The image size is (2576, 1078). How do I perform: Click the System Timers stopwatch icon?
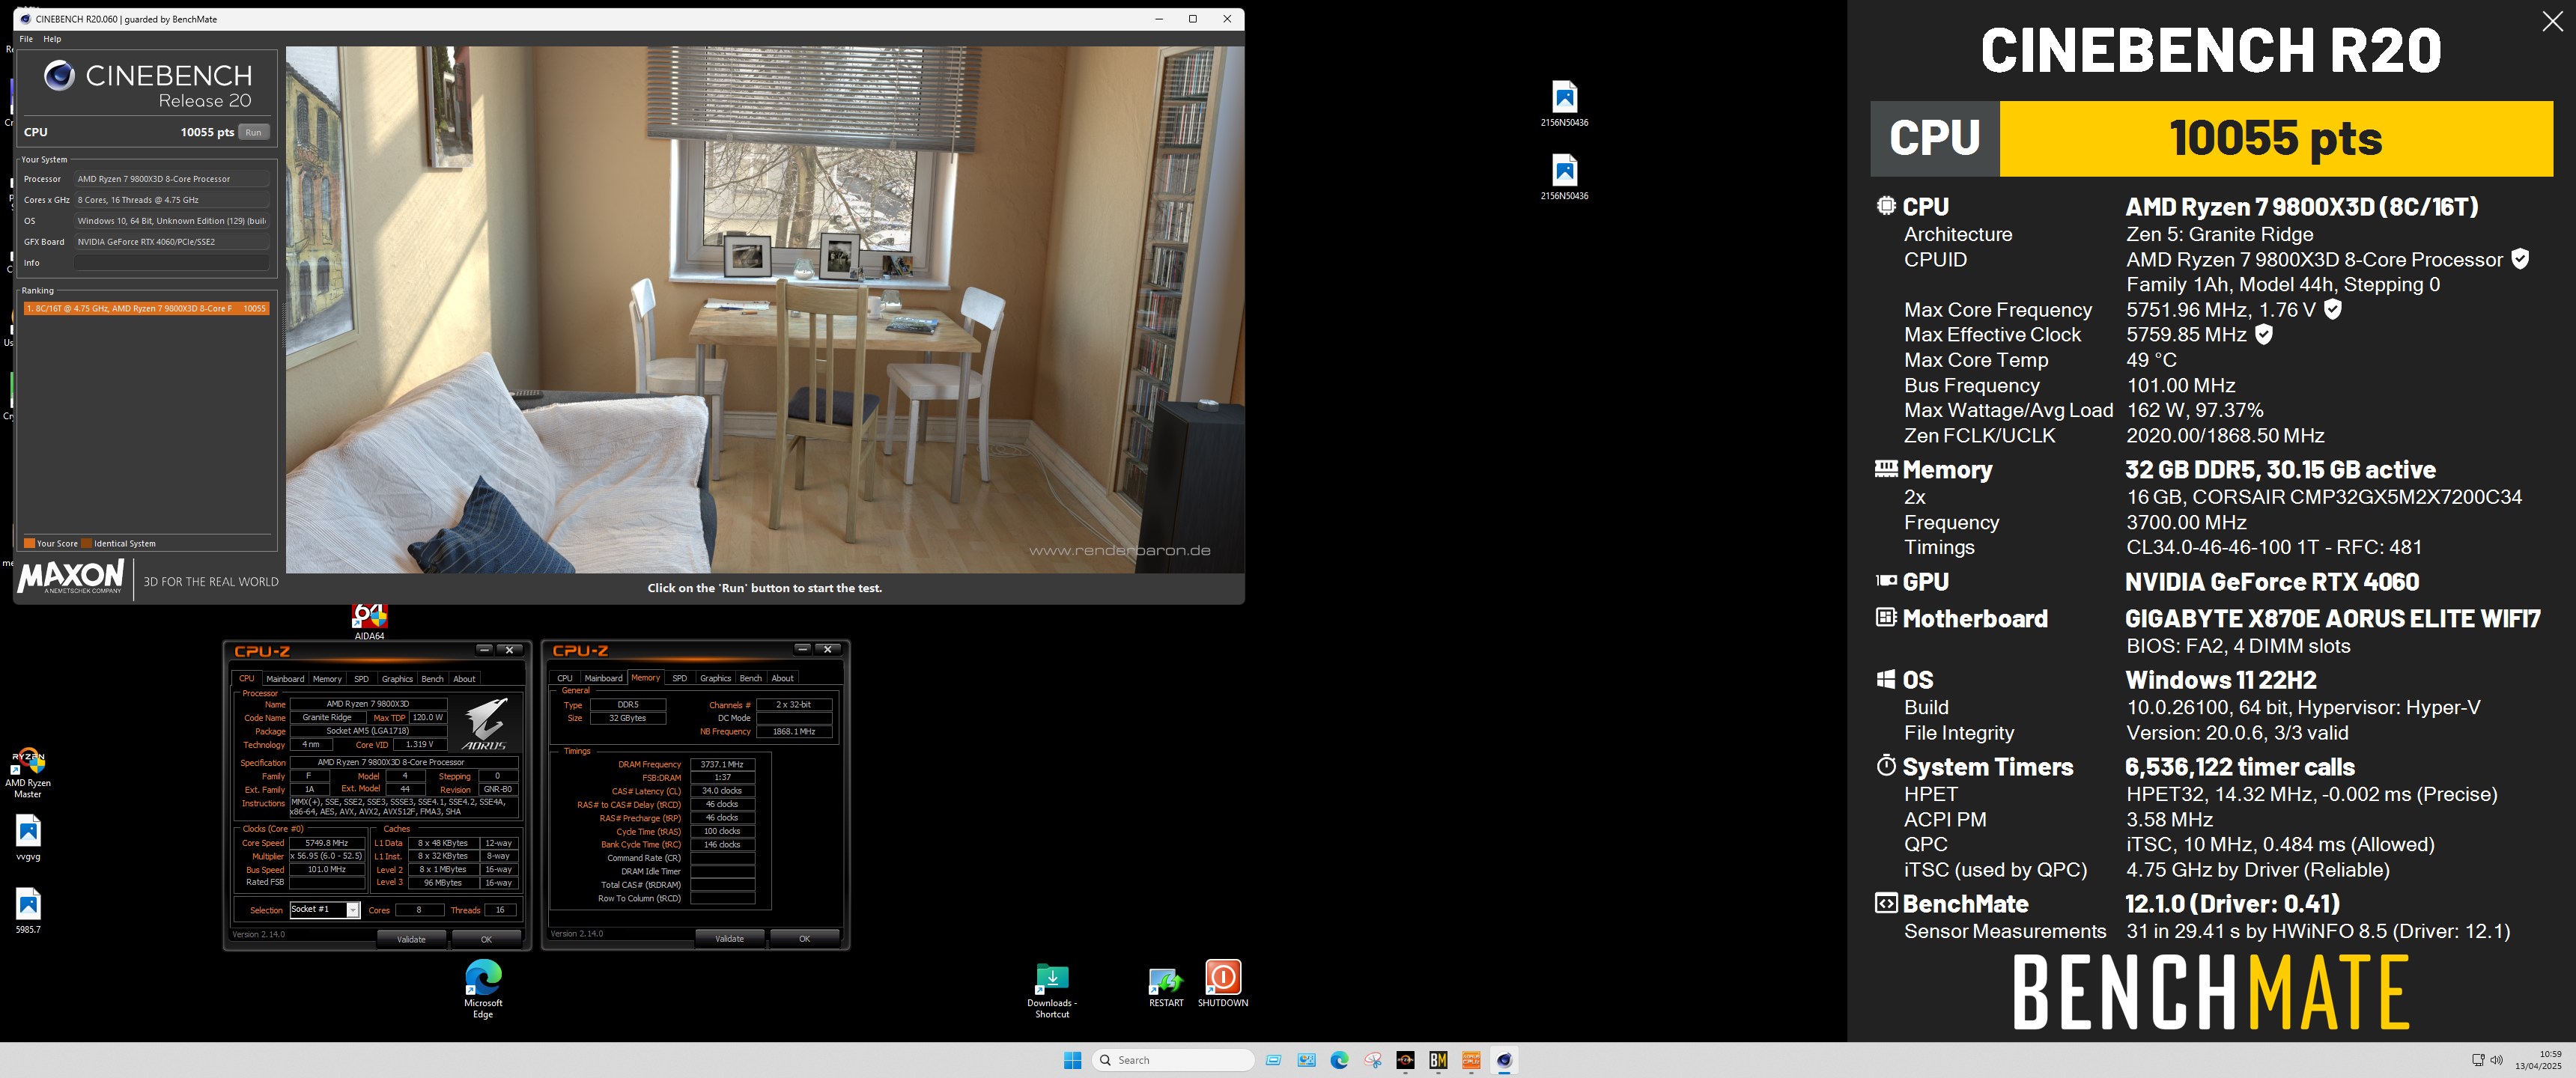point(1886,766)
